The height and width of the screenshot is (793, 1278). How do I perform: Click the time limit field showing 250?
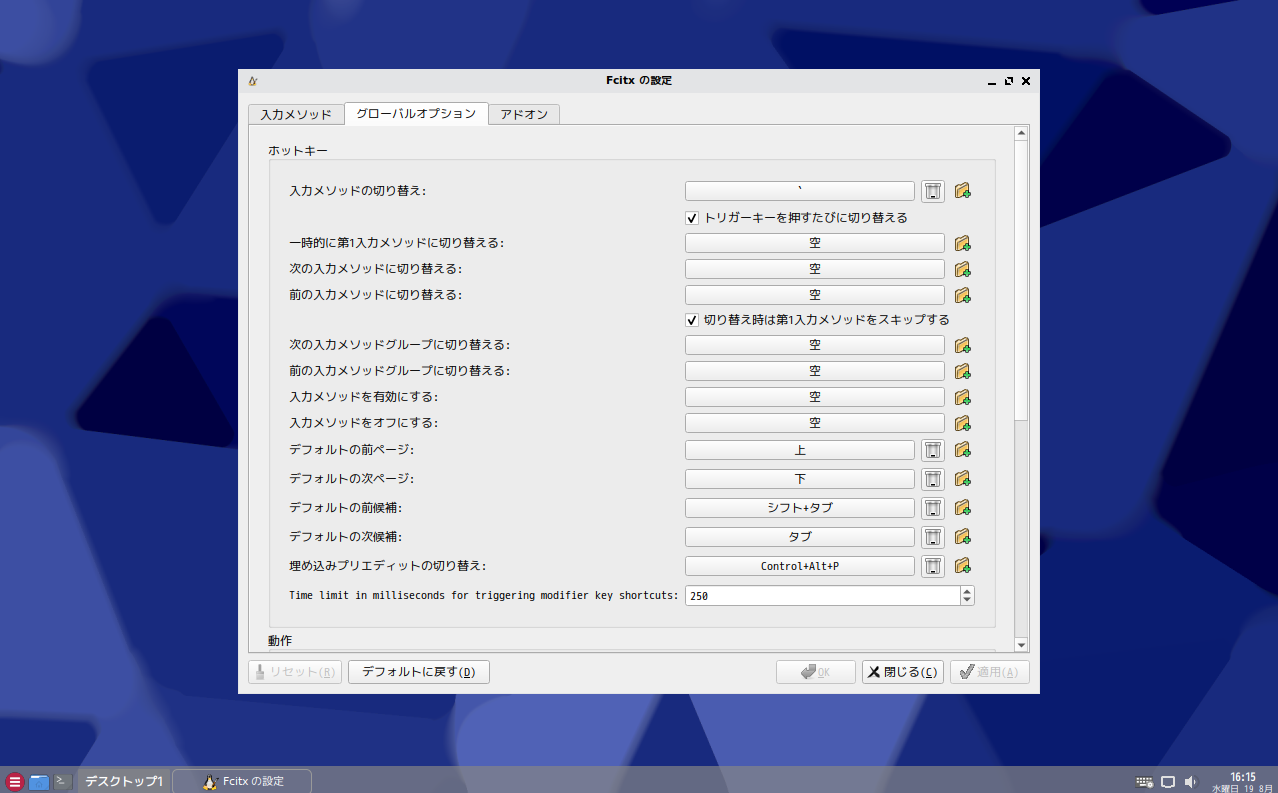pyautogui.click(x=822, y=596)
